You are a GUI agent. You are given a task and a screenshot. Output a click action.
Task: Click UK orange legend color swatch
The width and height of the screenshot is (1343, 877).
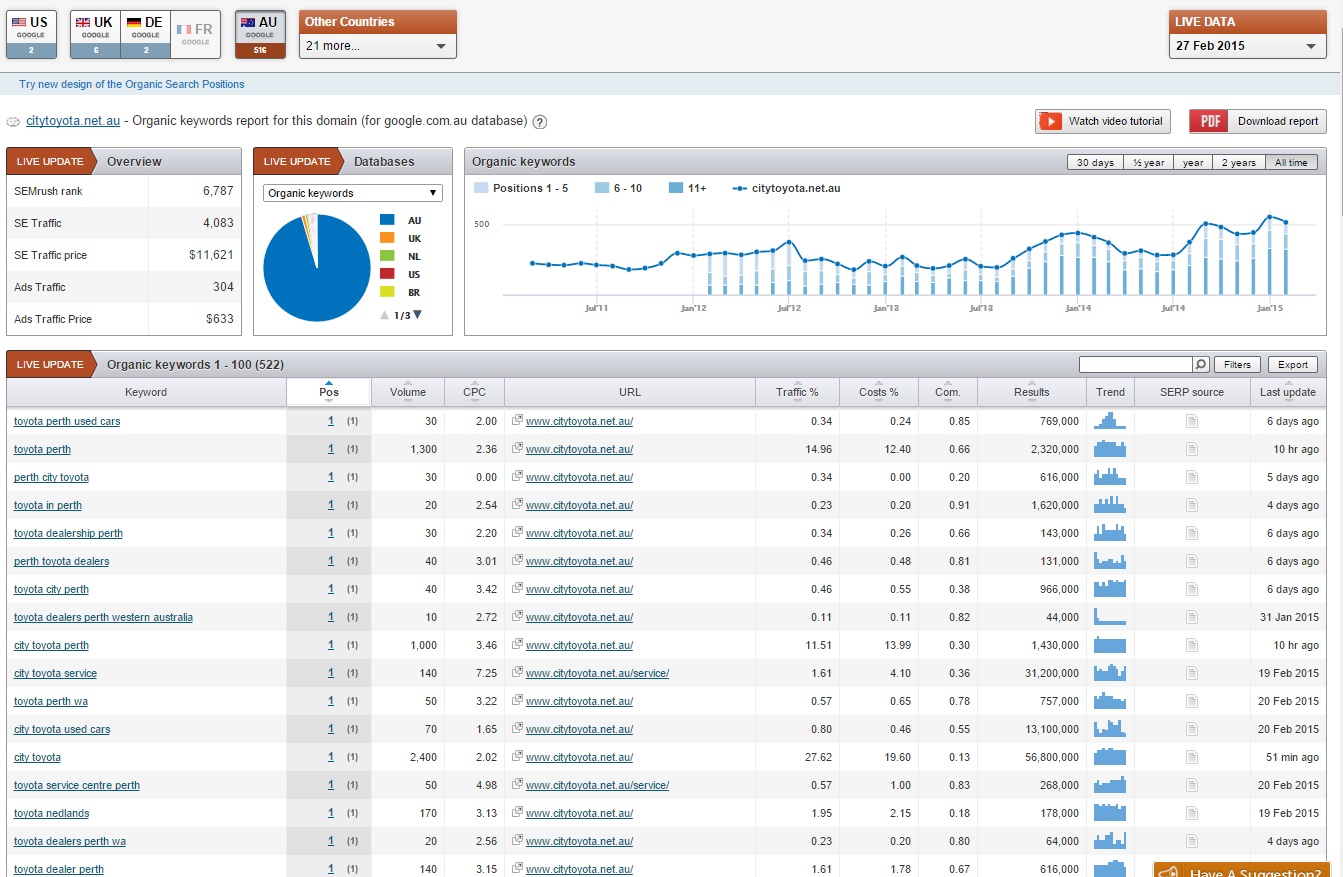click(387, 238)
